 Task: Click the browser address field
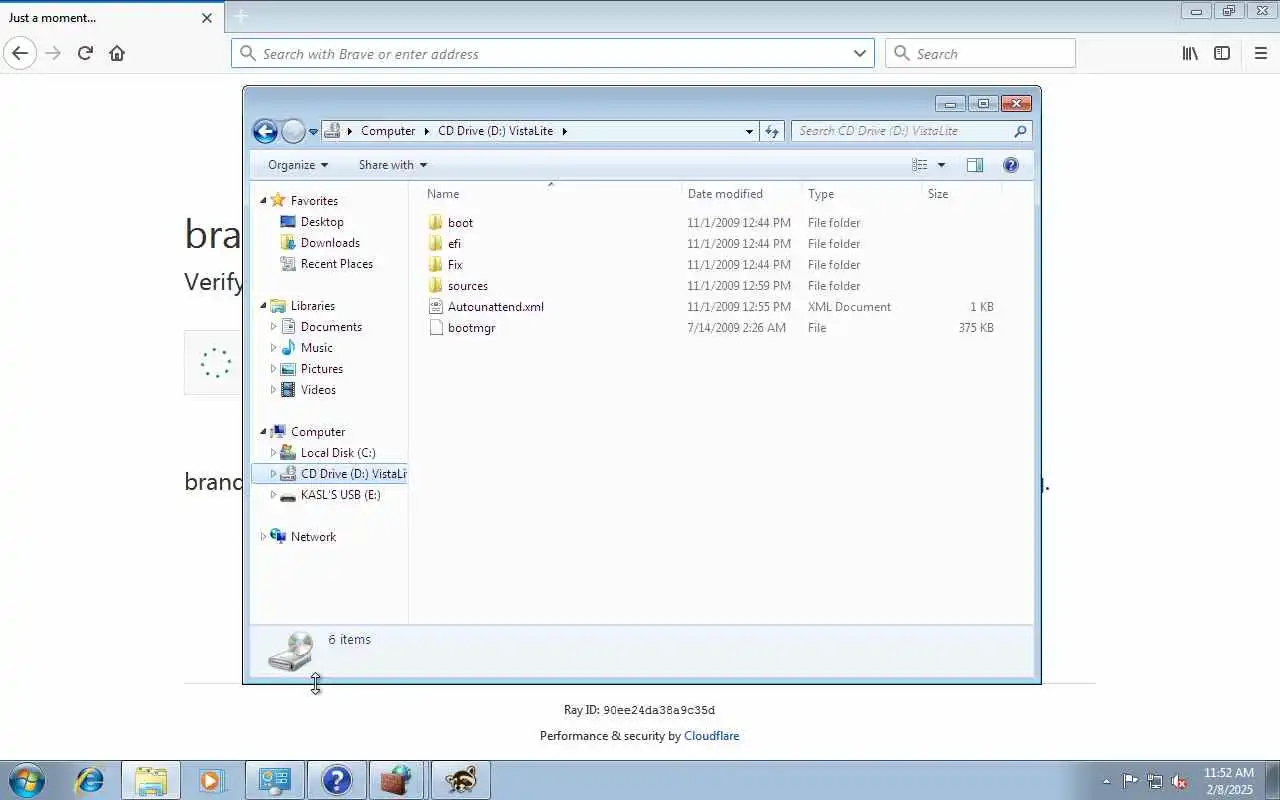click(x=553, y=54)
